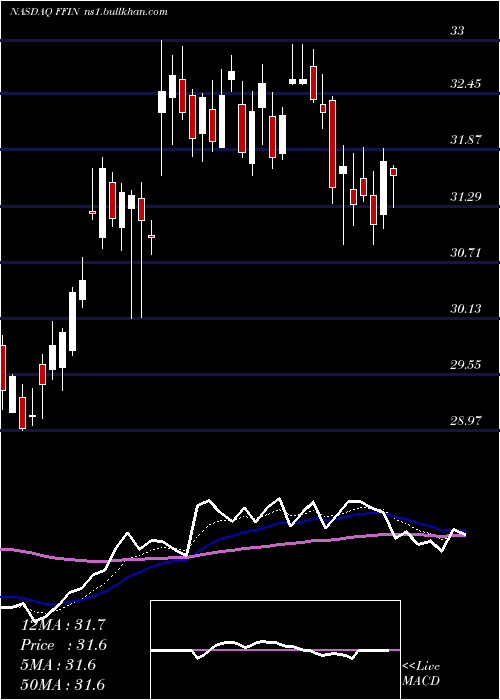
Task: Click the 30.71 price axis label
Action: 466,253
